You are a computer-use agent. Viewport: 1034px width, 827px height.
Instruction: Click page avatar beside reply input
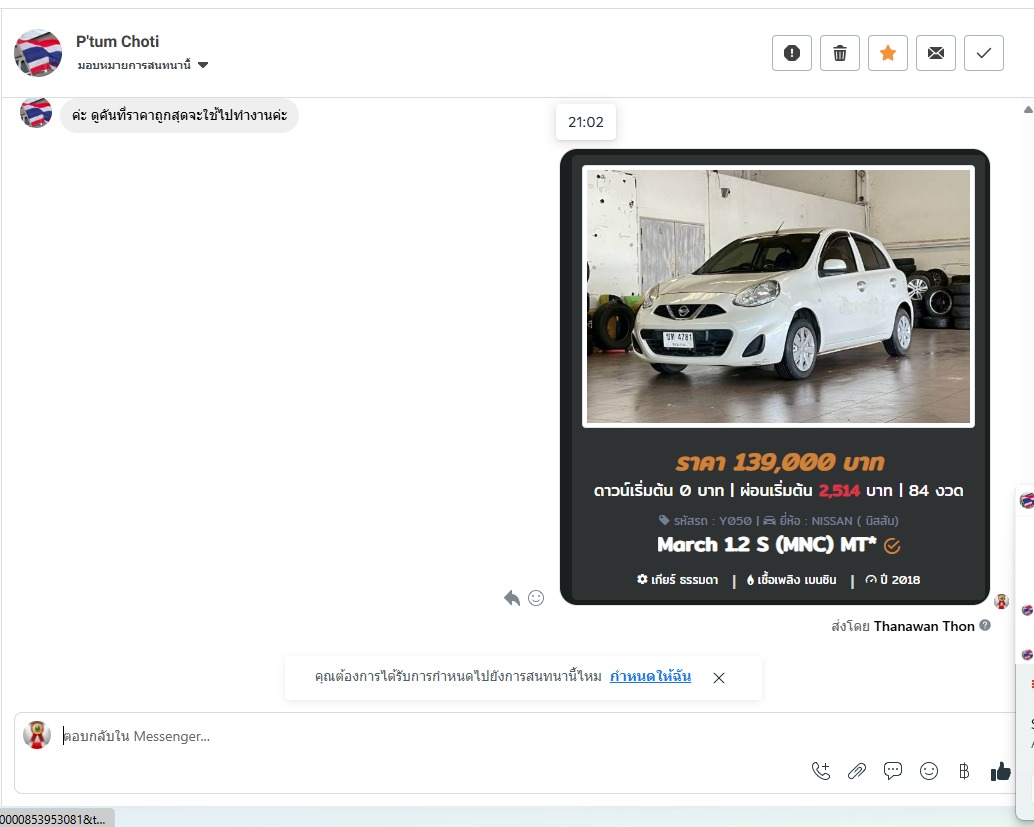pos(37,735)
